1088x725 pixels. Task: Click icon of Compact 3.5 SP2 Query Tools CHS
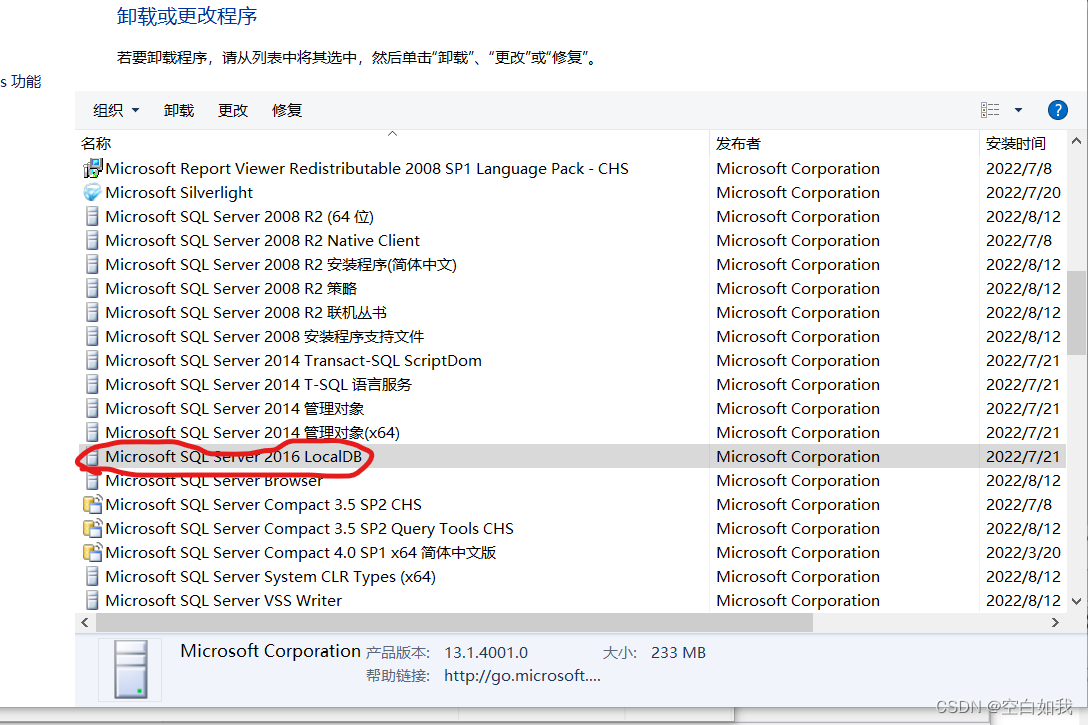(92, 529)
